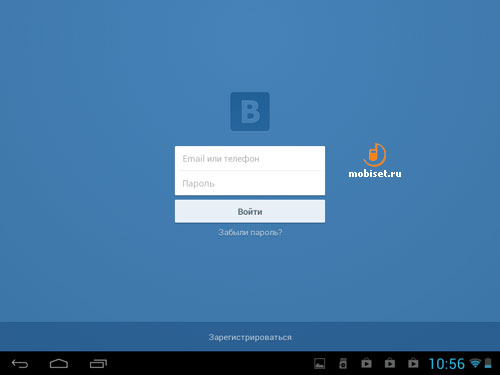Viewport: 500px width, 375px height.
Task: Open the screenshot picture notification icon
Action: pyautogui.click(x=320, y=363)
